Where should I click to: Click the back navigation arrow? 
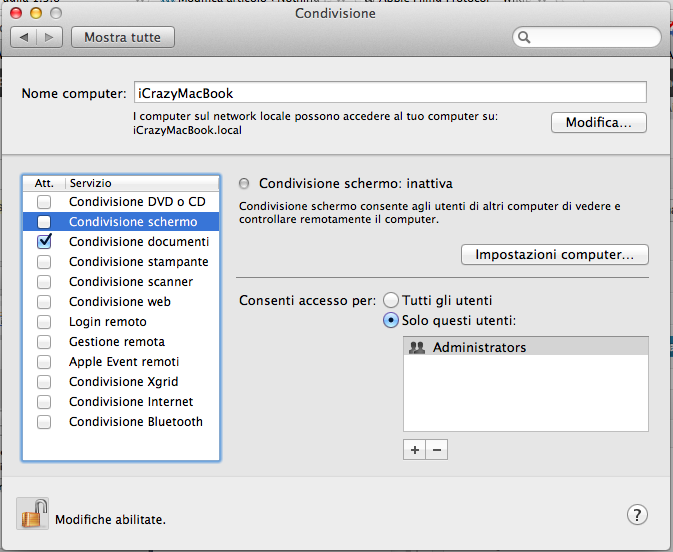coord(24,37)
